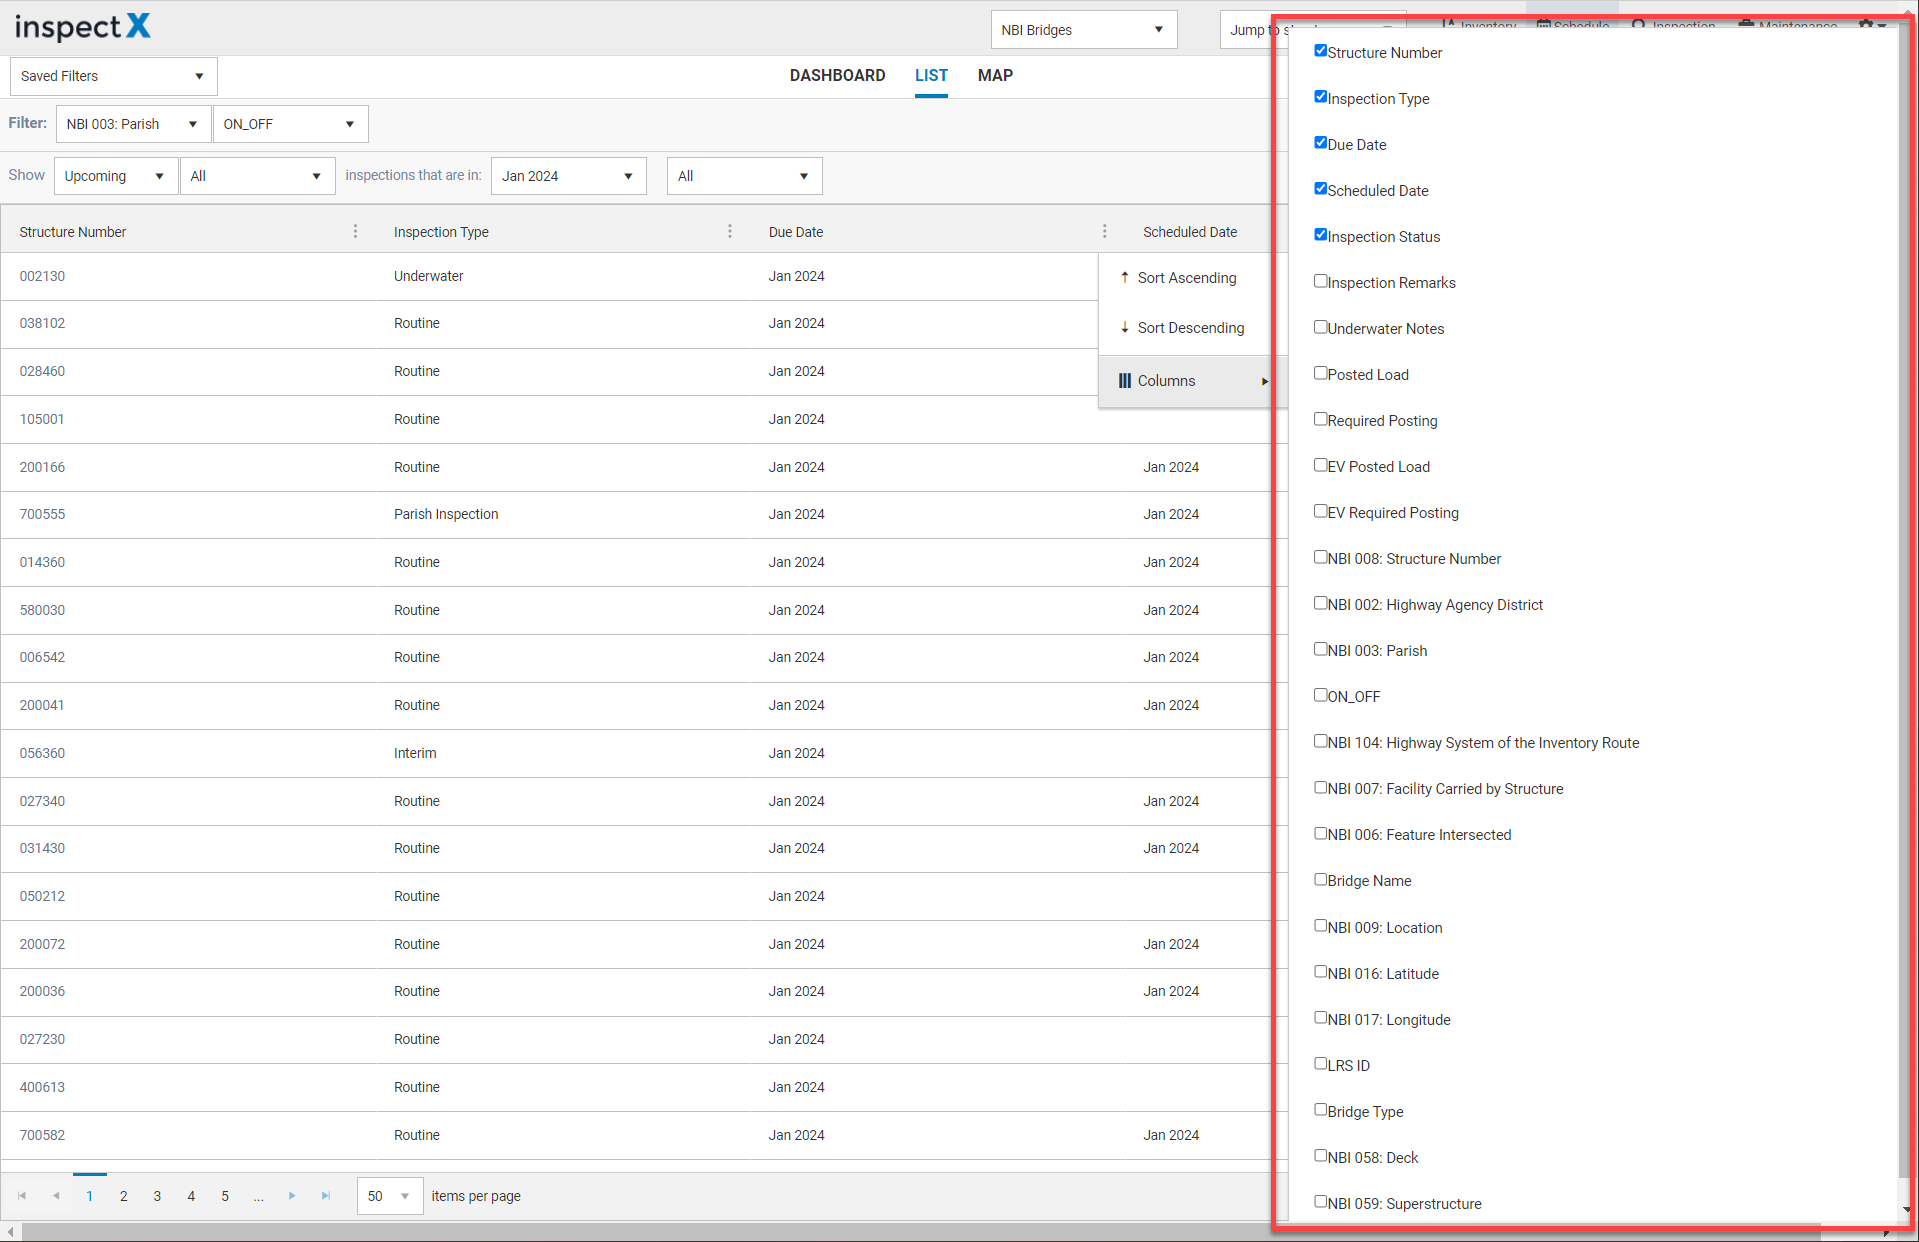1919x1242 pixels.
Task: Enable the NBI 059: Superstructure checkbox
Action: 1320,1202
